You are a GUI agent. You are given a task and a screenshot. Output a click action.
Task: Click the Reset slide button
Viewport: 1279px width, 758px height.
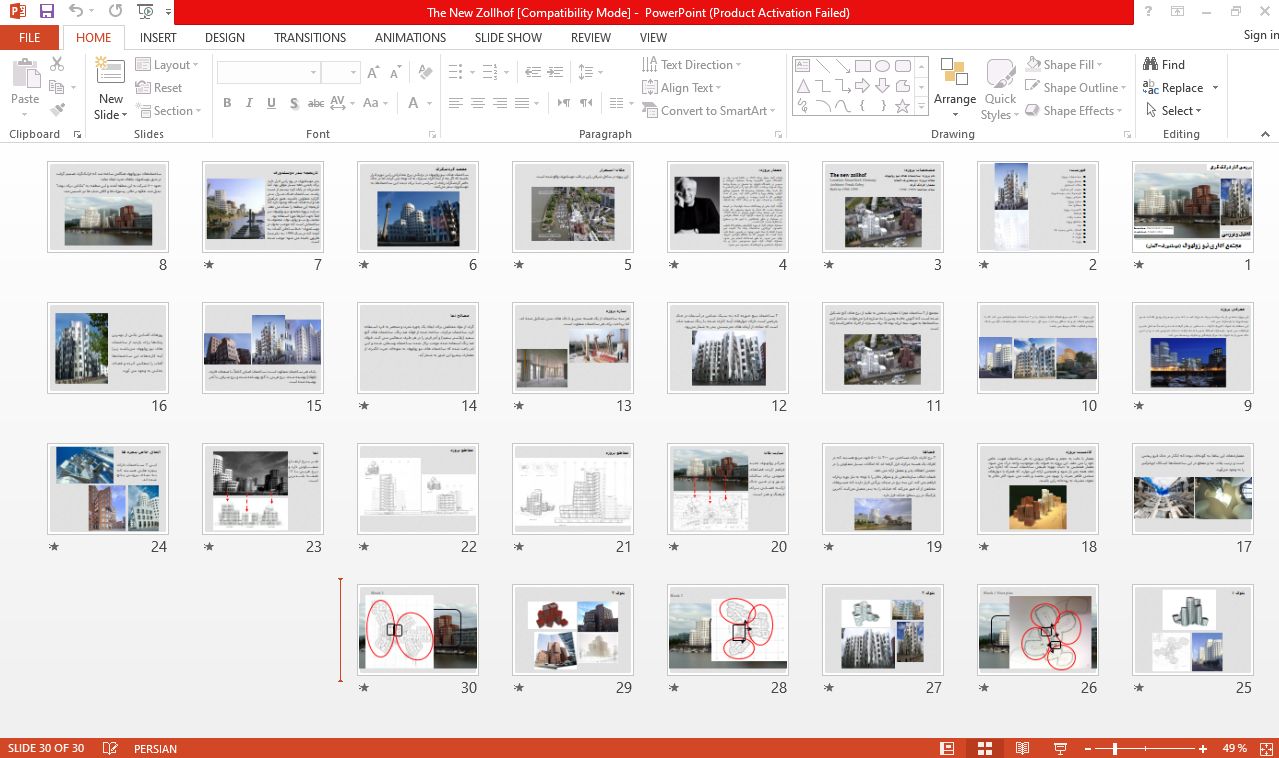pos(160,88)
